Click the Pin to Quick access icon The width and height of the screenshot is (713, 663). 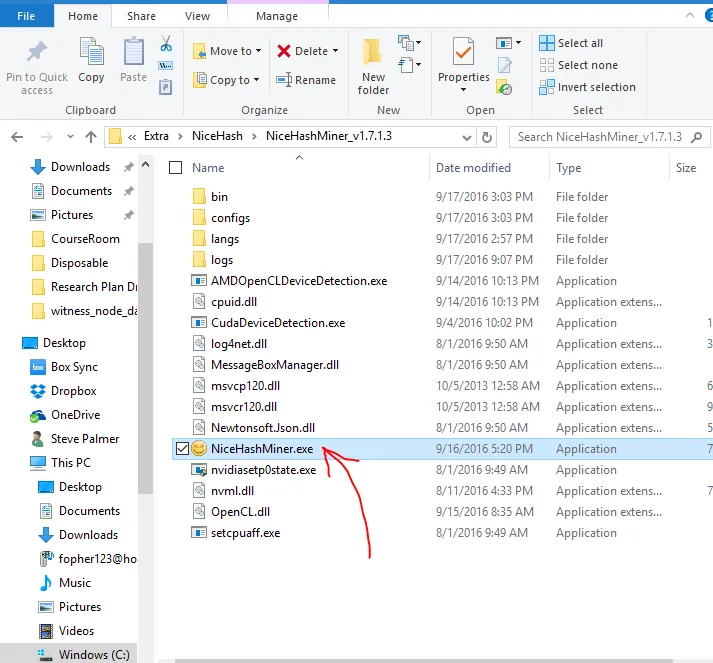coord(36,51)
